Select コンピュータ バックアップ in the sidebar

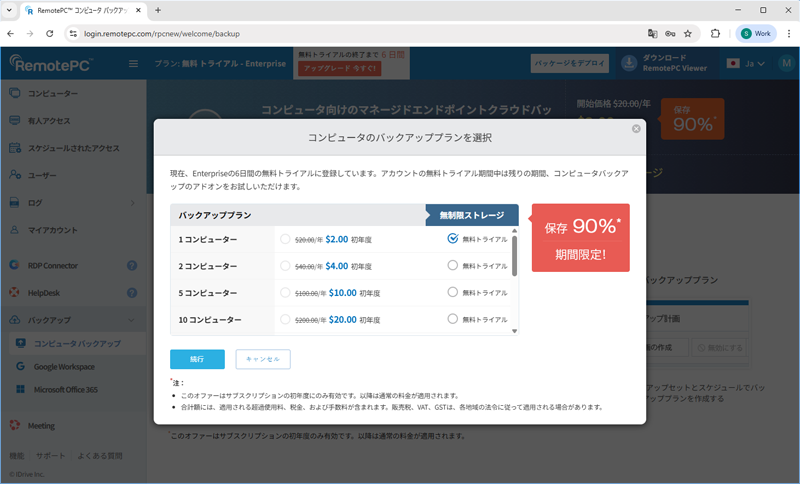[x=78, y=343]
